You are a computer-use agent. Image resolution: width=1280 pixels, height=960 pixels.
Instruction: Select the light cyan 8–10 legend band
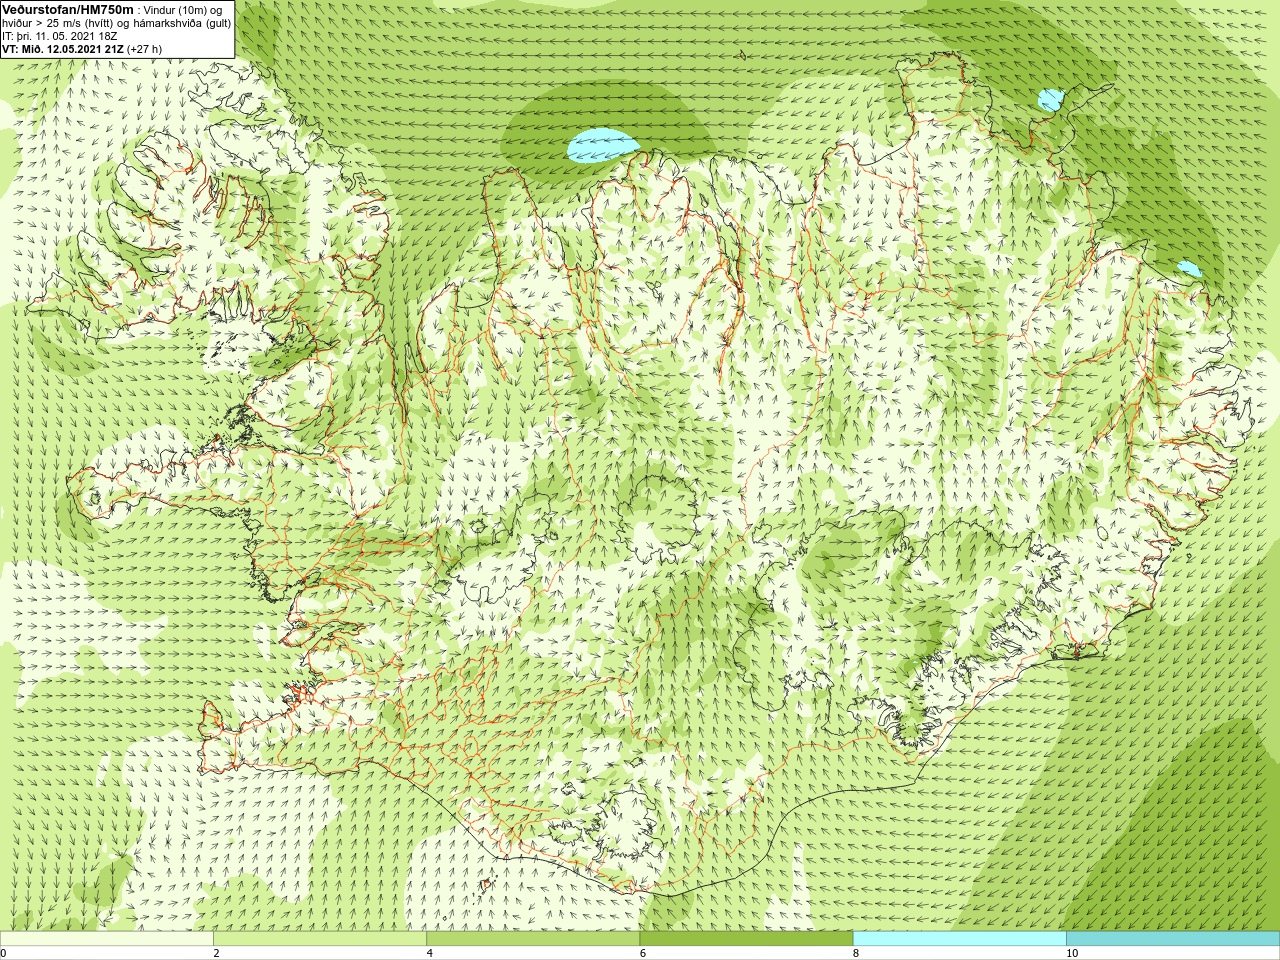[x=960, y=939]
